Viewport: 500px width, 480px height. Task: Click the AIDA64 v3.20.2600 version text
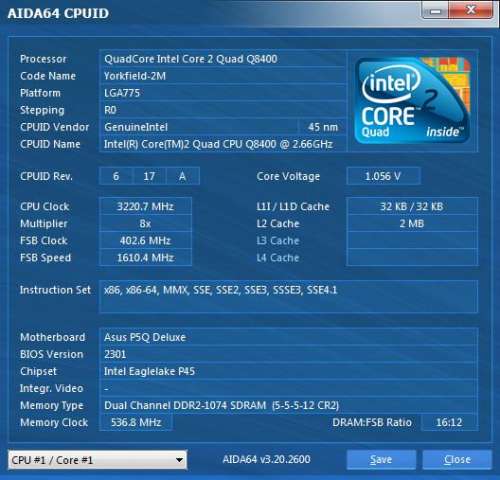coord(266,459)
